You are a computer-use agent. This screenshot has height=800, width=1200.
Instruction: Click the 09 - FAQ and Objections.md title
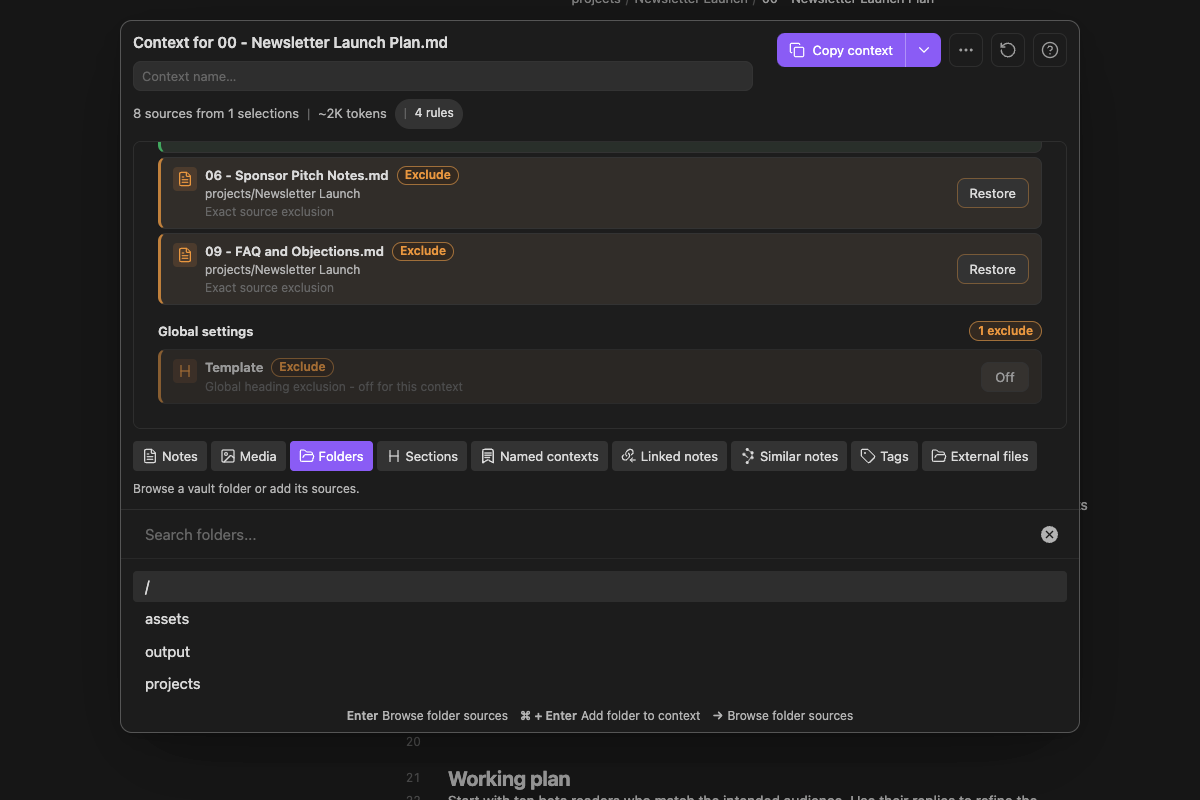[x=294, y=251]
